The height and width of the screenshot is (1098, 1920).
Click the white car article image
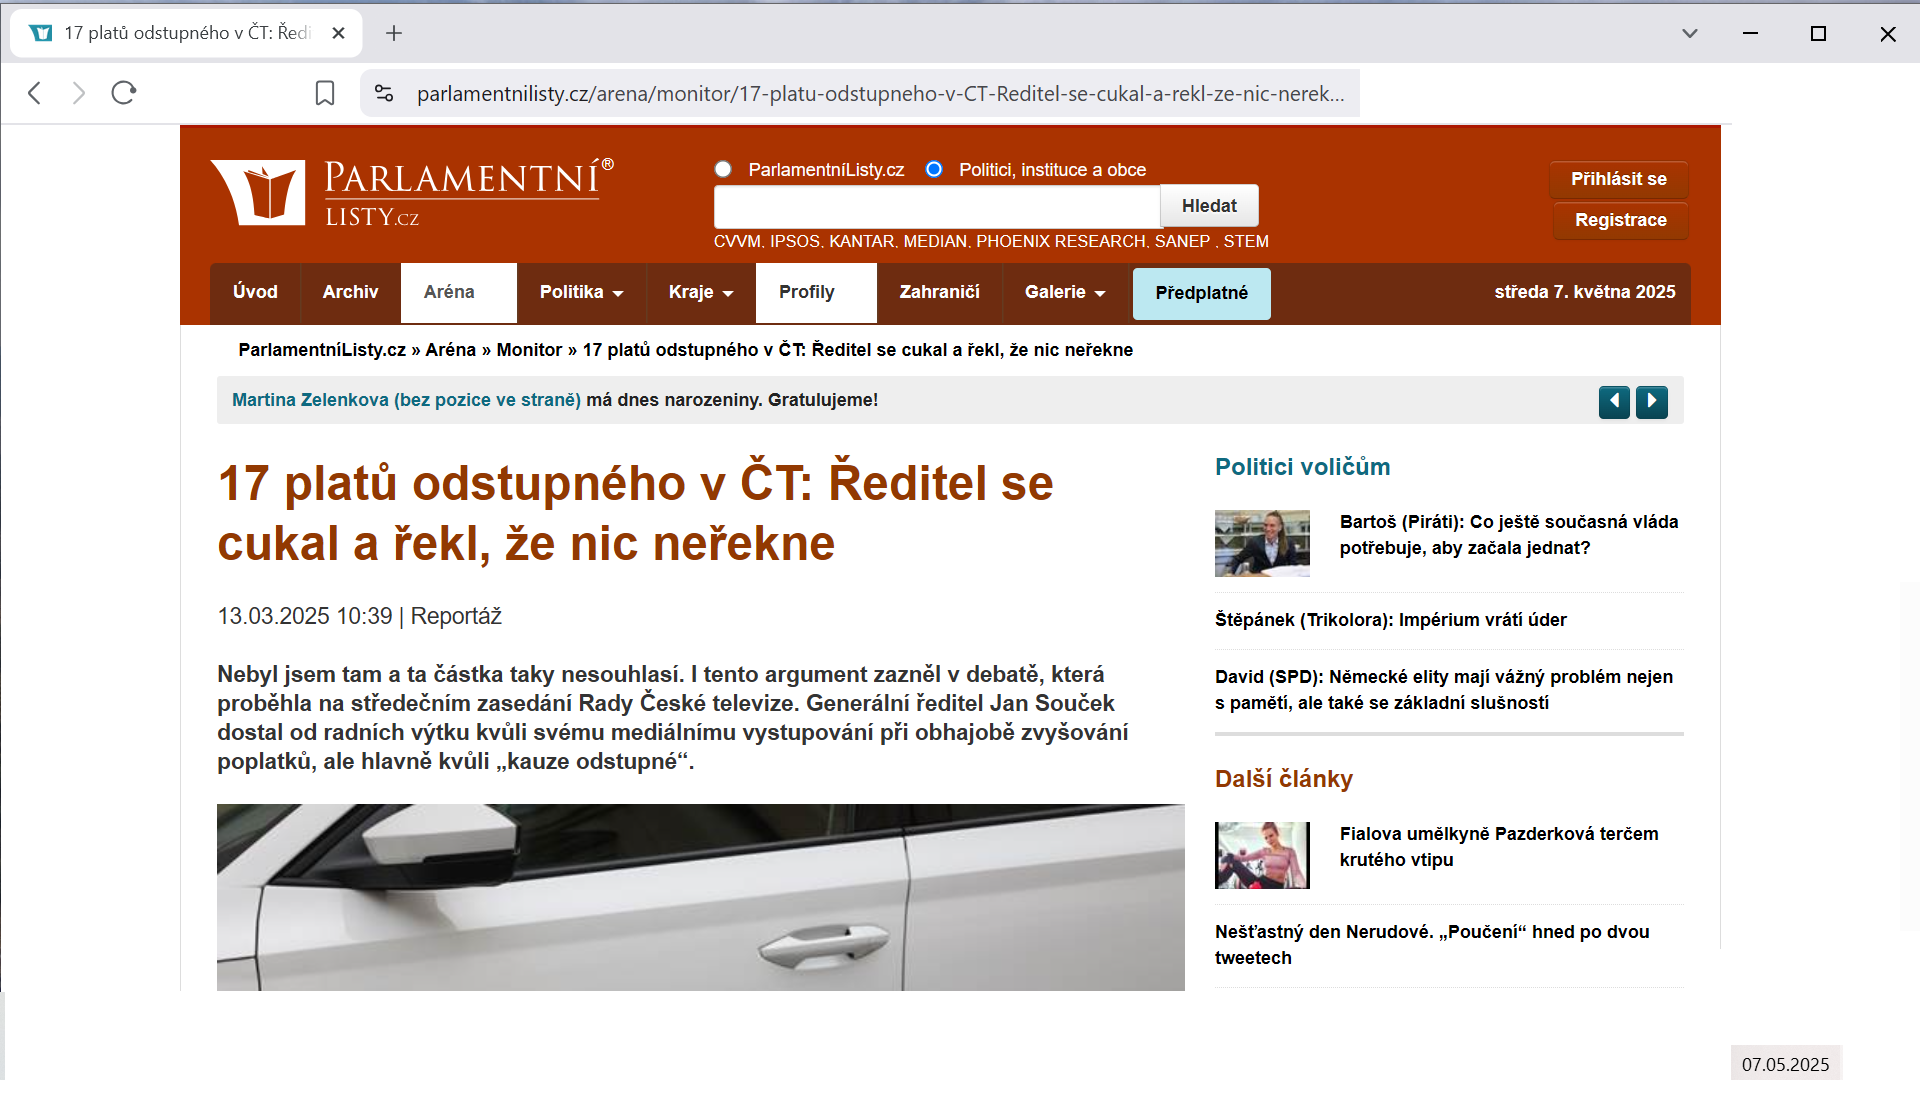(701, 897)
